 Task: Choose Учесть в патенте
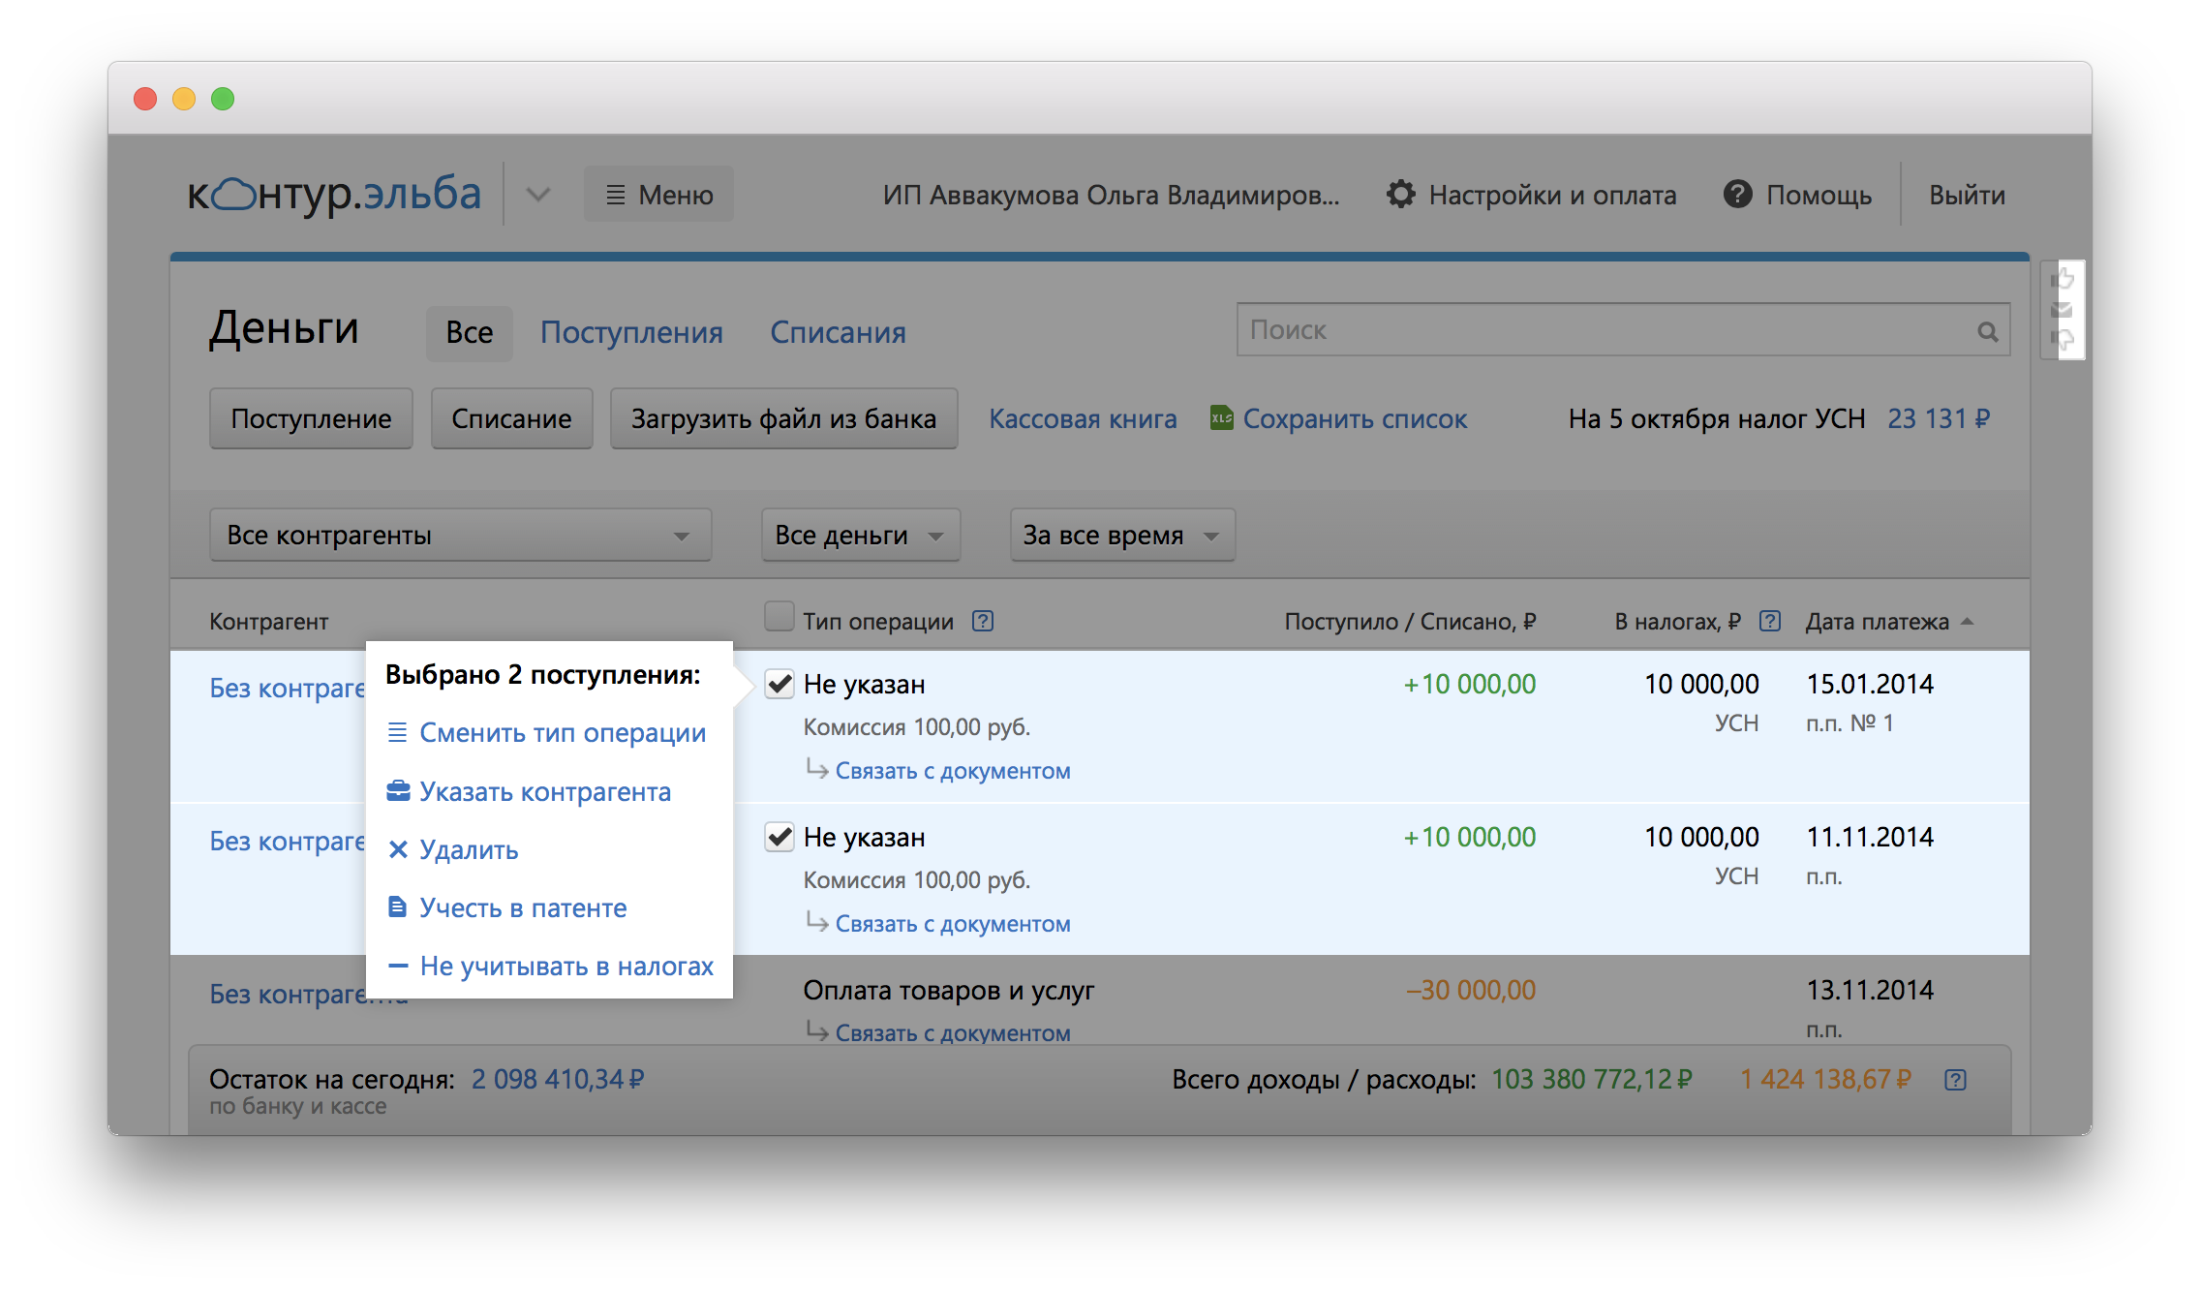click(523, 908)
